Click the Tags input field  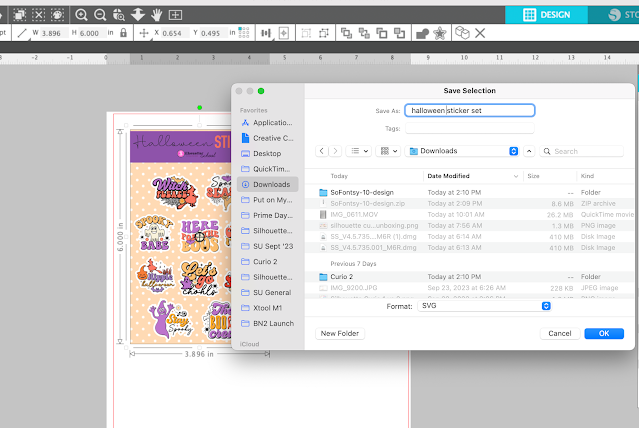click(x=469, y=128)
